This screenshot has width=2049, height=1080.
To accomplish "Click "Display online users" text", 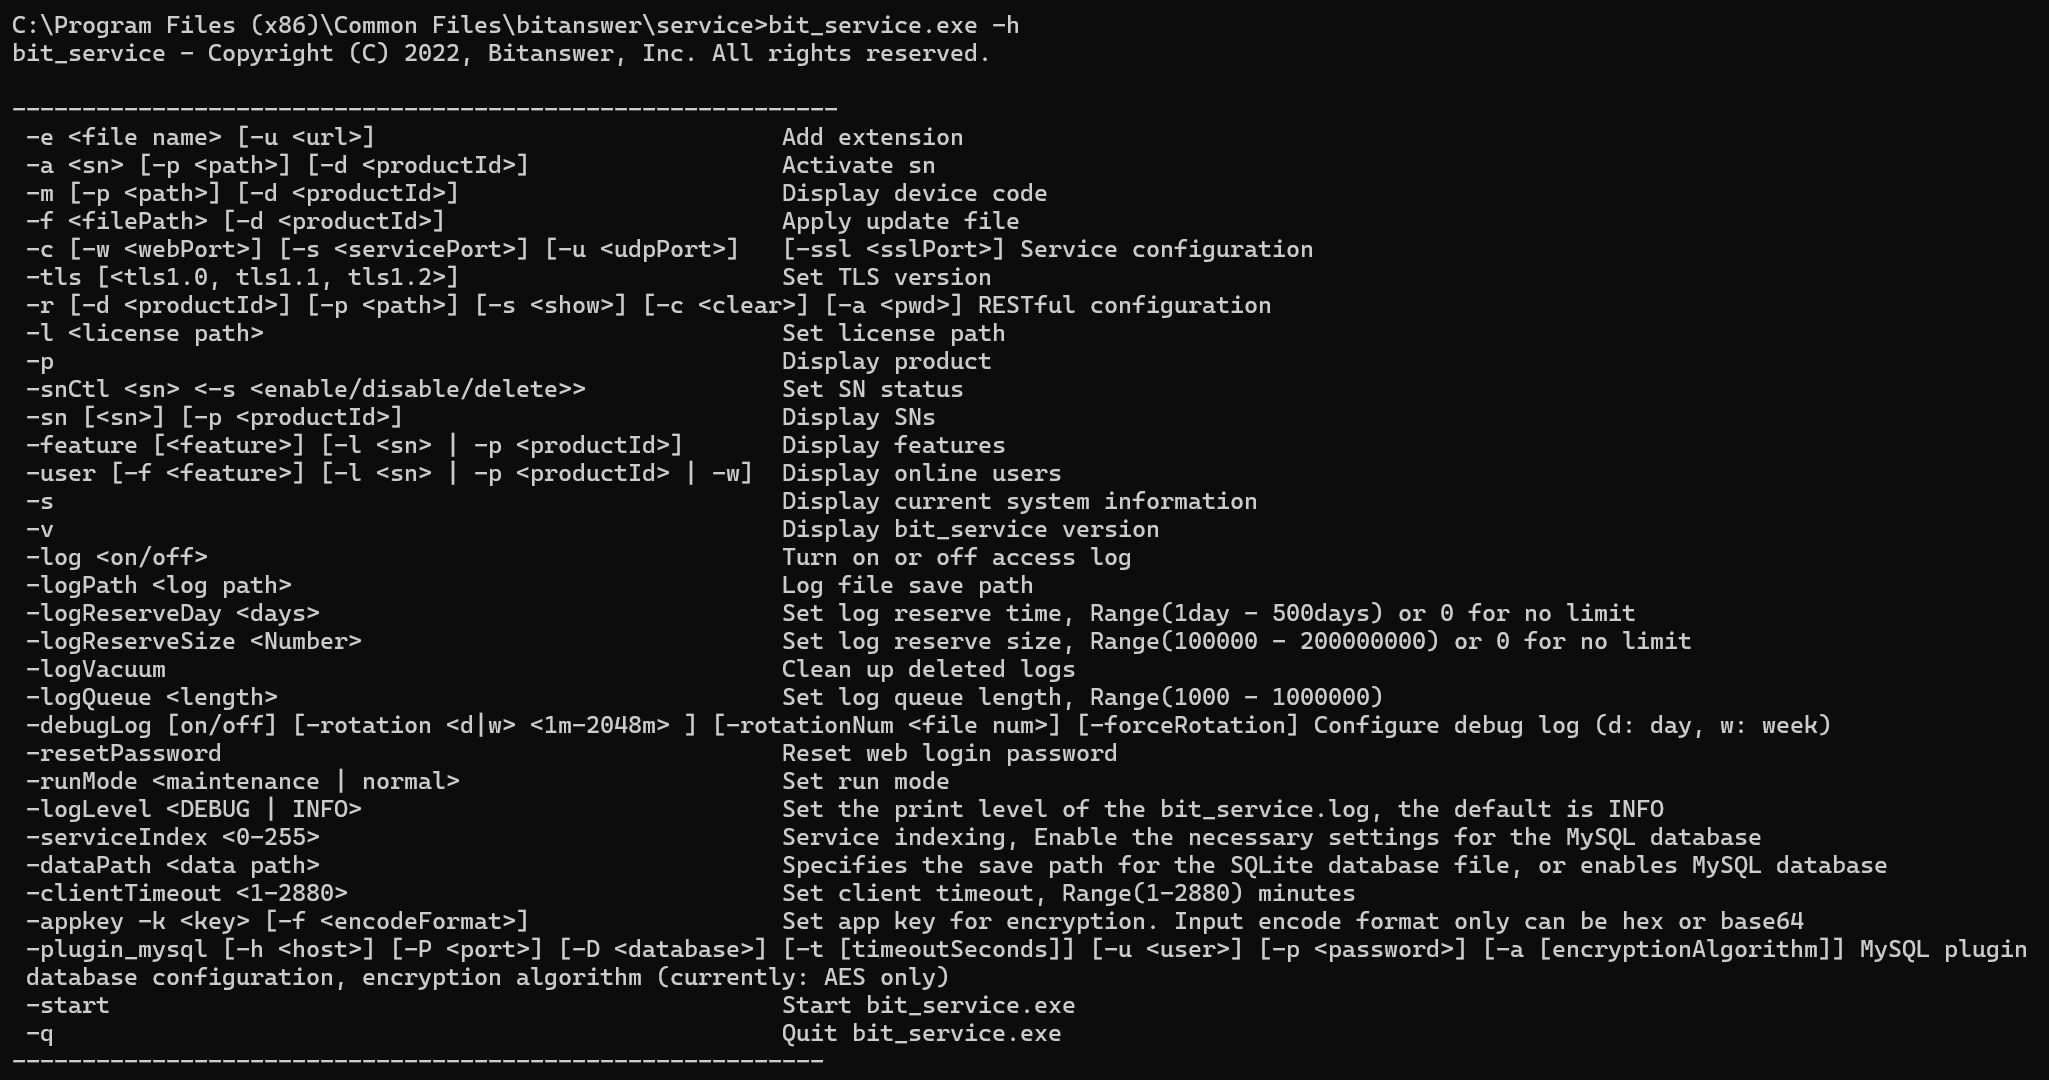I will tap(921, 473).
